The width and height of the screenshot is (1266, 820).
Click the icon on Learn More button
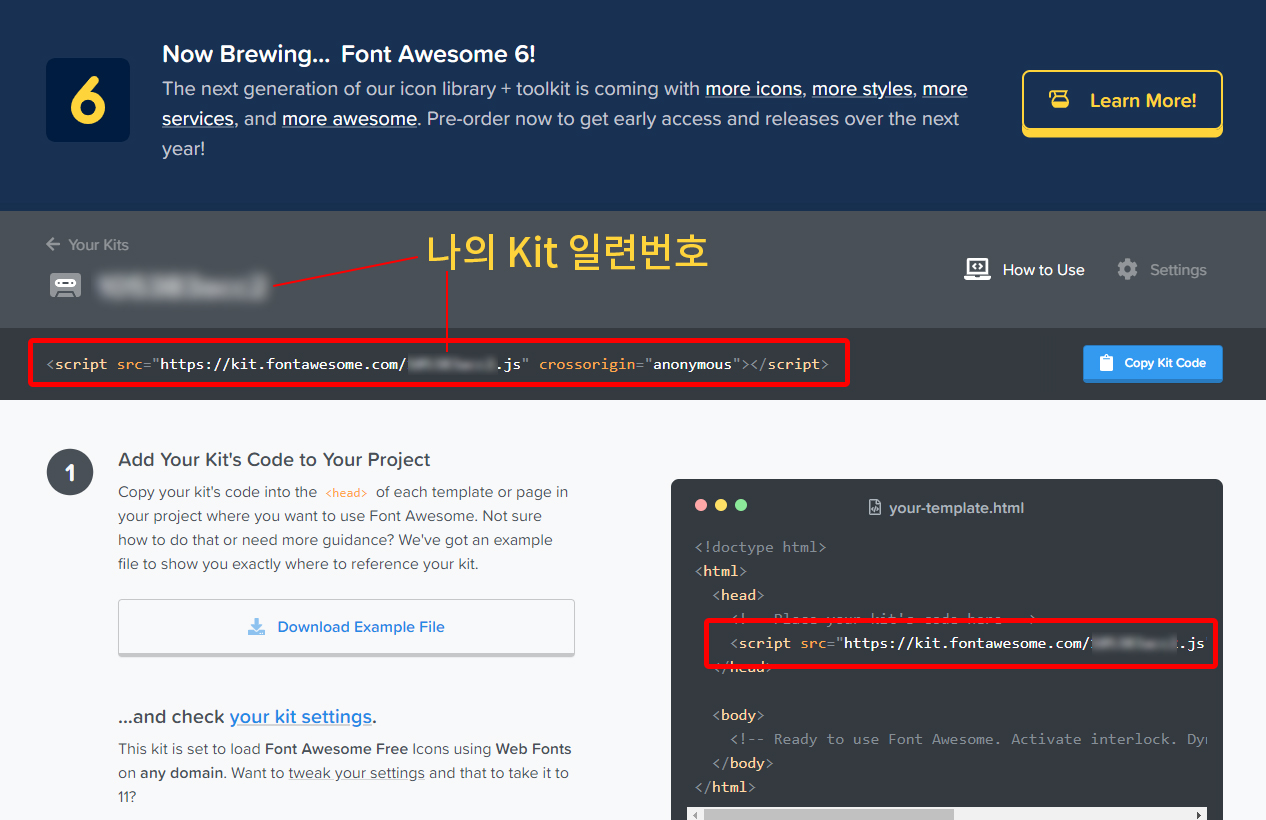tap(1059, 100)
